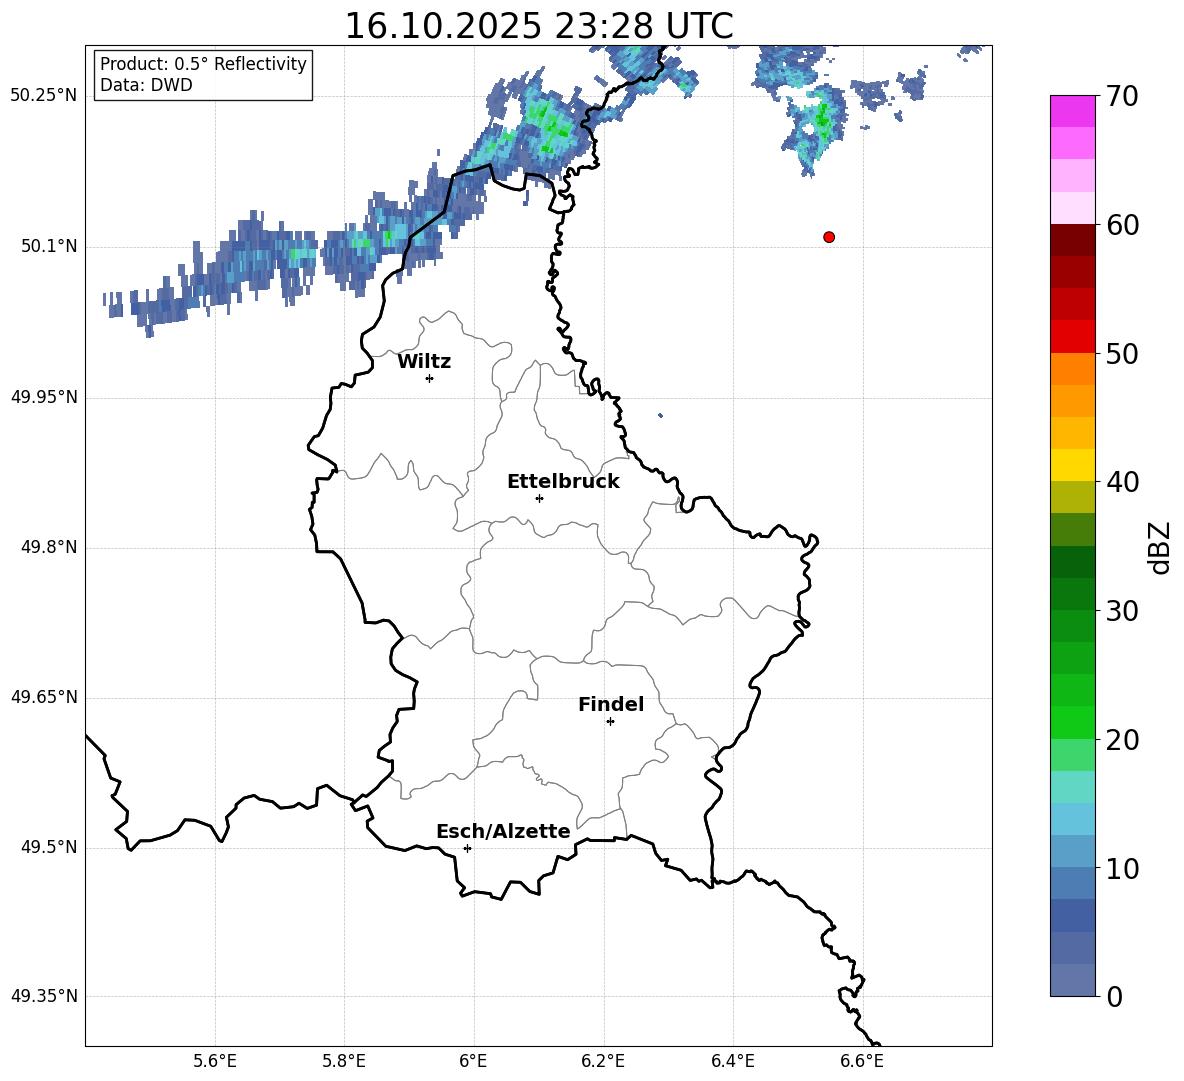The height and width of the screenshot is (1081, 1184).
Task: Click the tiny isolated echo east of Ettelbruck
Action: click(x=661, y=415)
